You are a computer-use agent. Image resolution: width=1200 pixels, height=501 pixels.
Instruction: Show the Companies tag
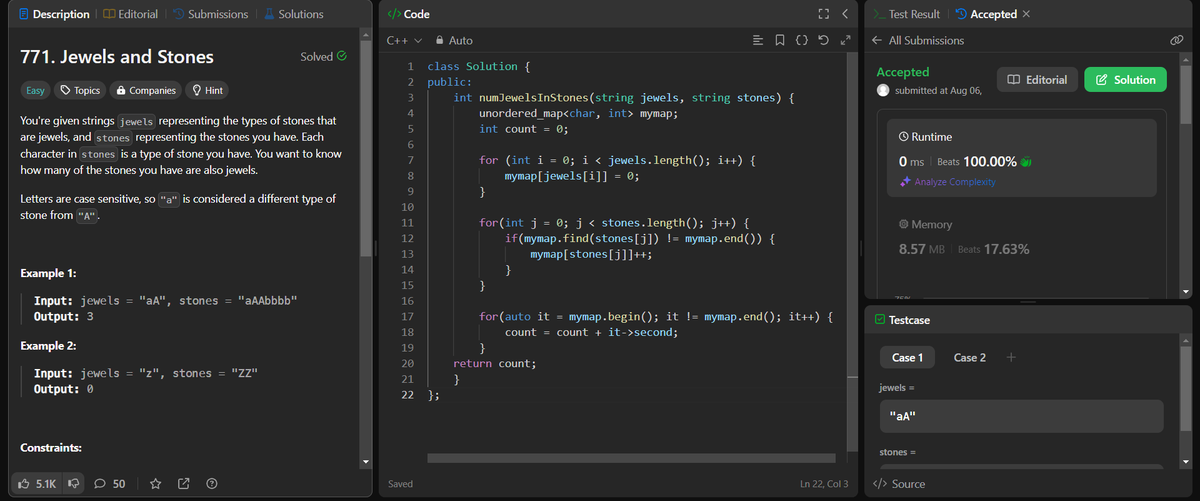147,90
